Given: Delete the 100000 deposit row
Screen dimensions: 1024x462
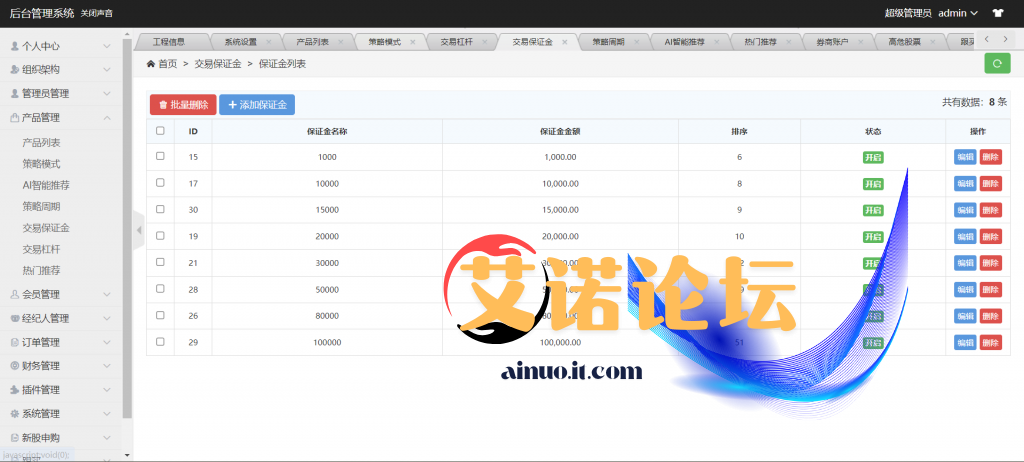Looking at the screenshot, I should click(990, 342).
